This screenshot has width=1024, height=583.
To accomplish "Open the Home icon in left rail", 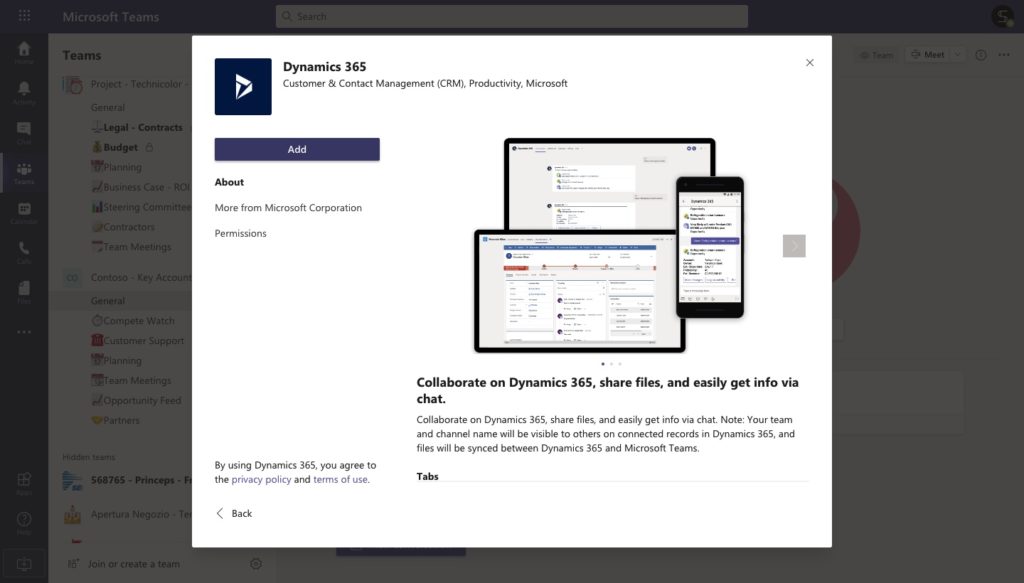I will pos(24,52).
